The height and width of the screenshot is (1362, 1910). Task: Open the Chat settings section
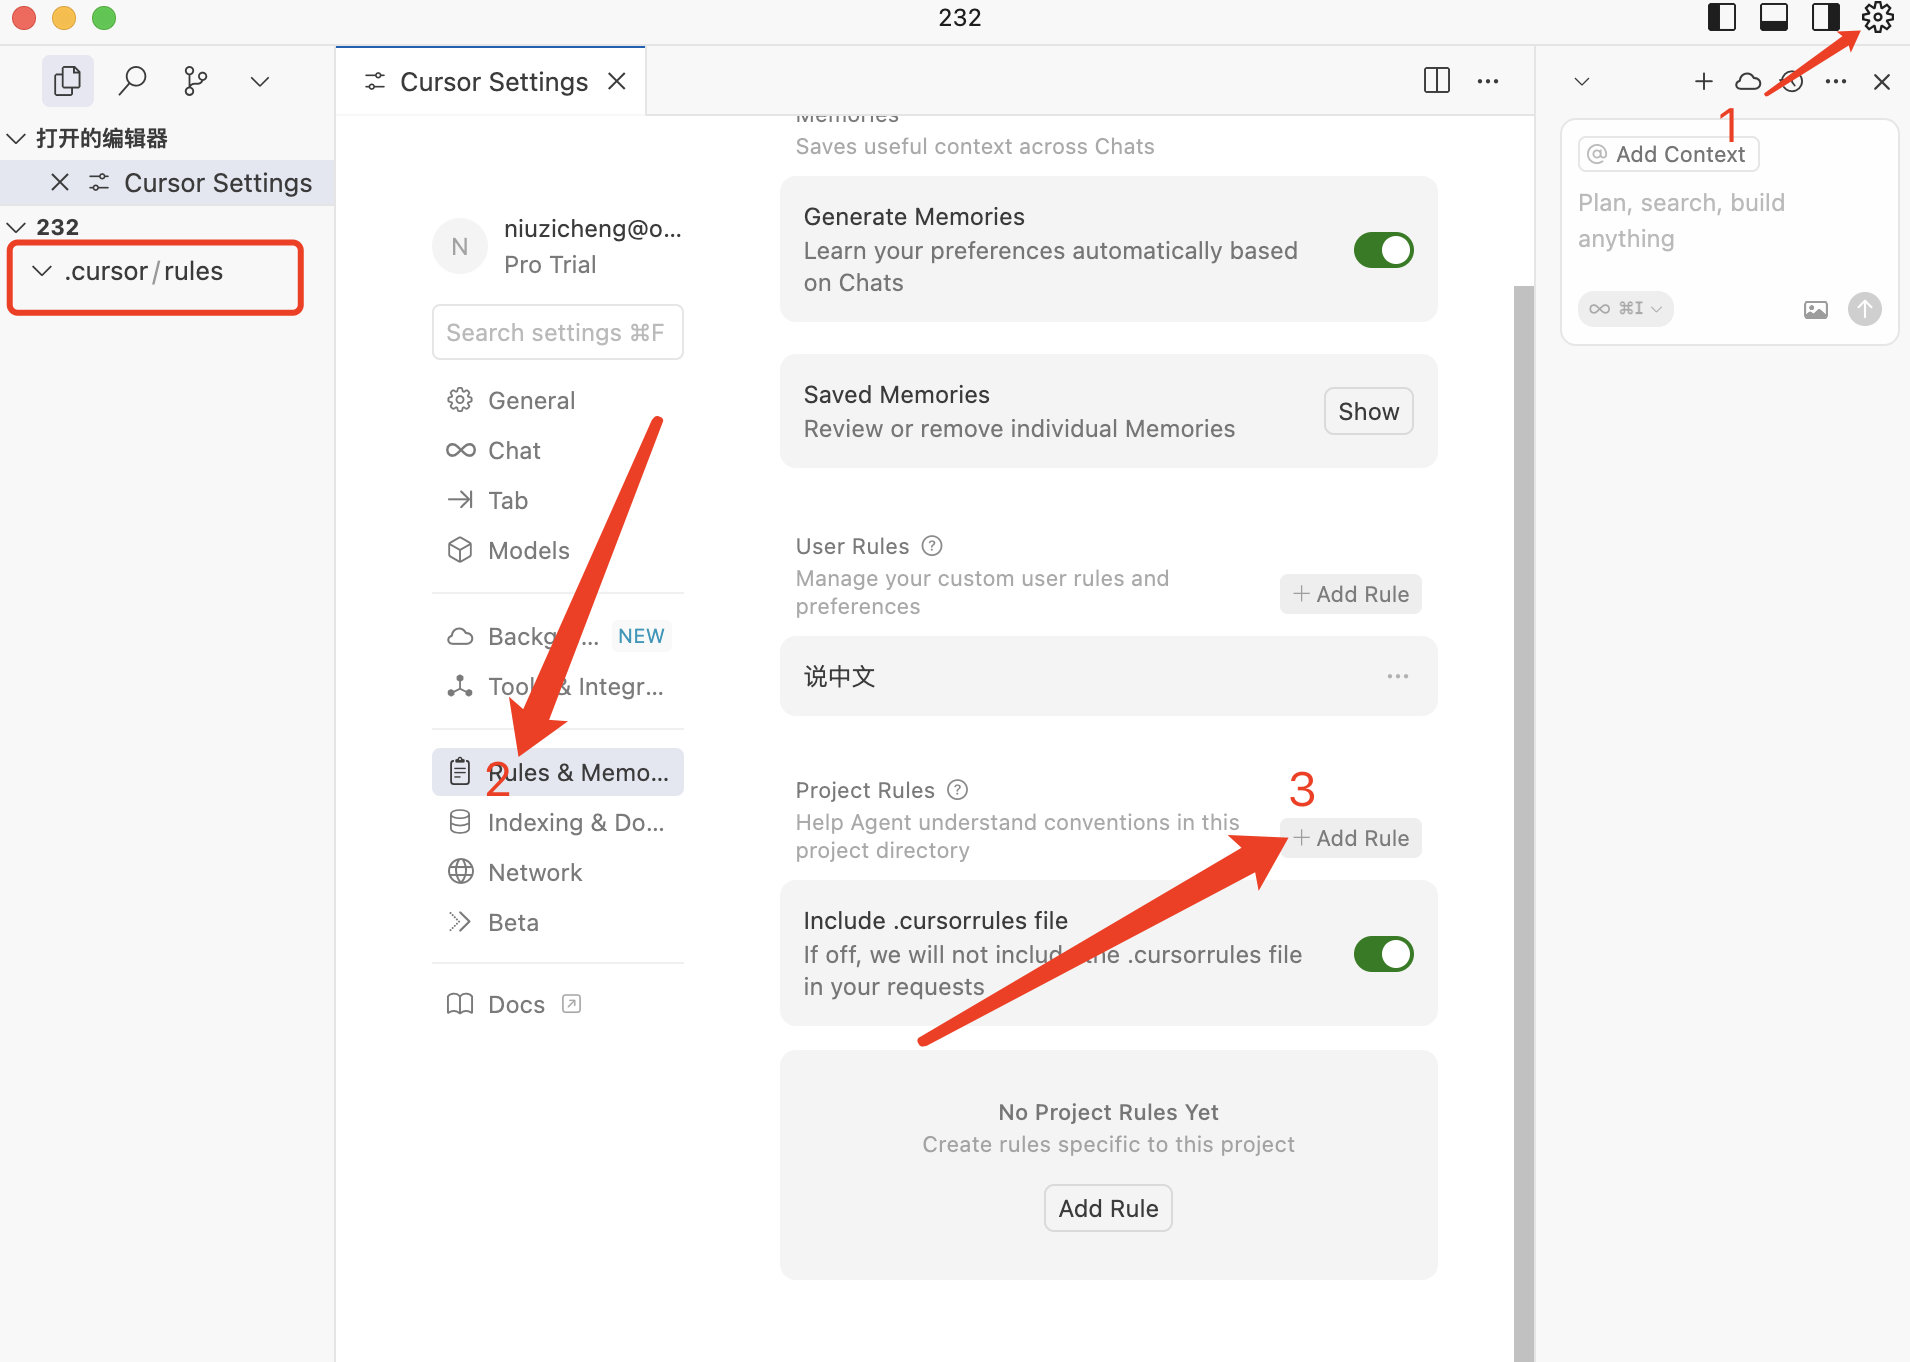[x=557, y=450]
